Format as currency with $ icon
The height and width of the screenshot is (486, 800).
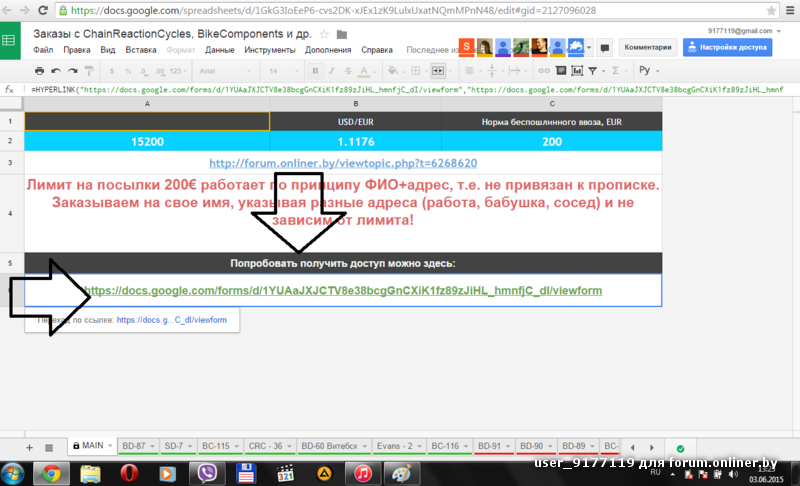(x=112, y=71)
